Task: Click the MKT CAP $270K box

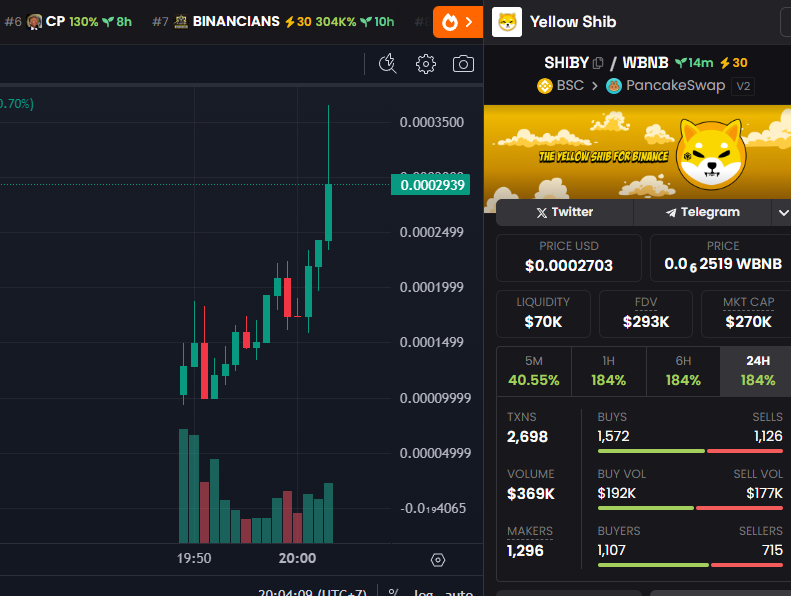Action: 748,314
